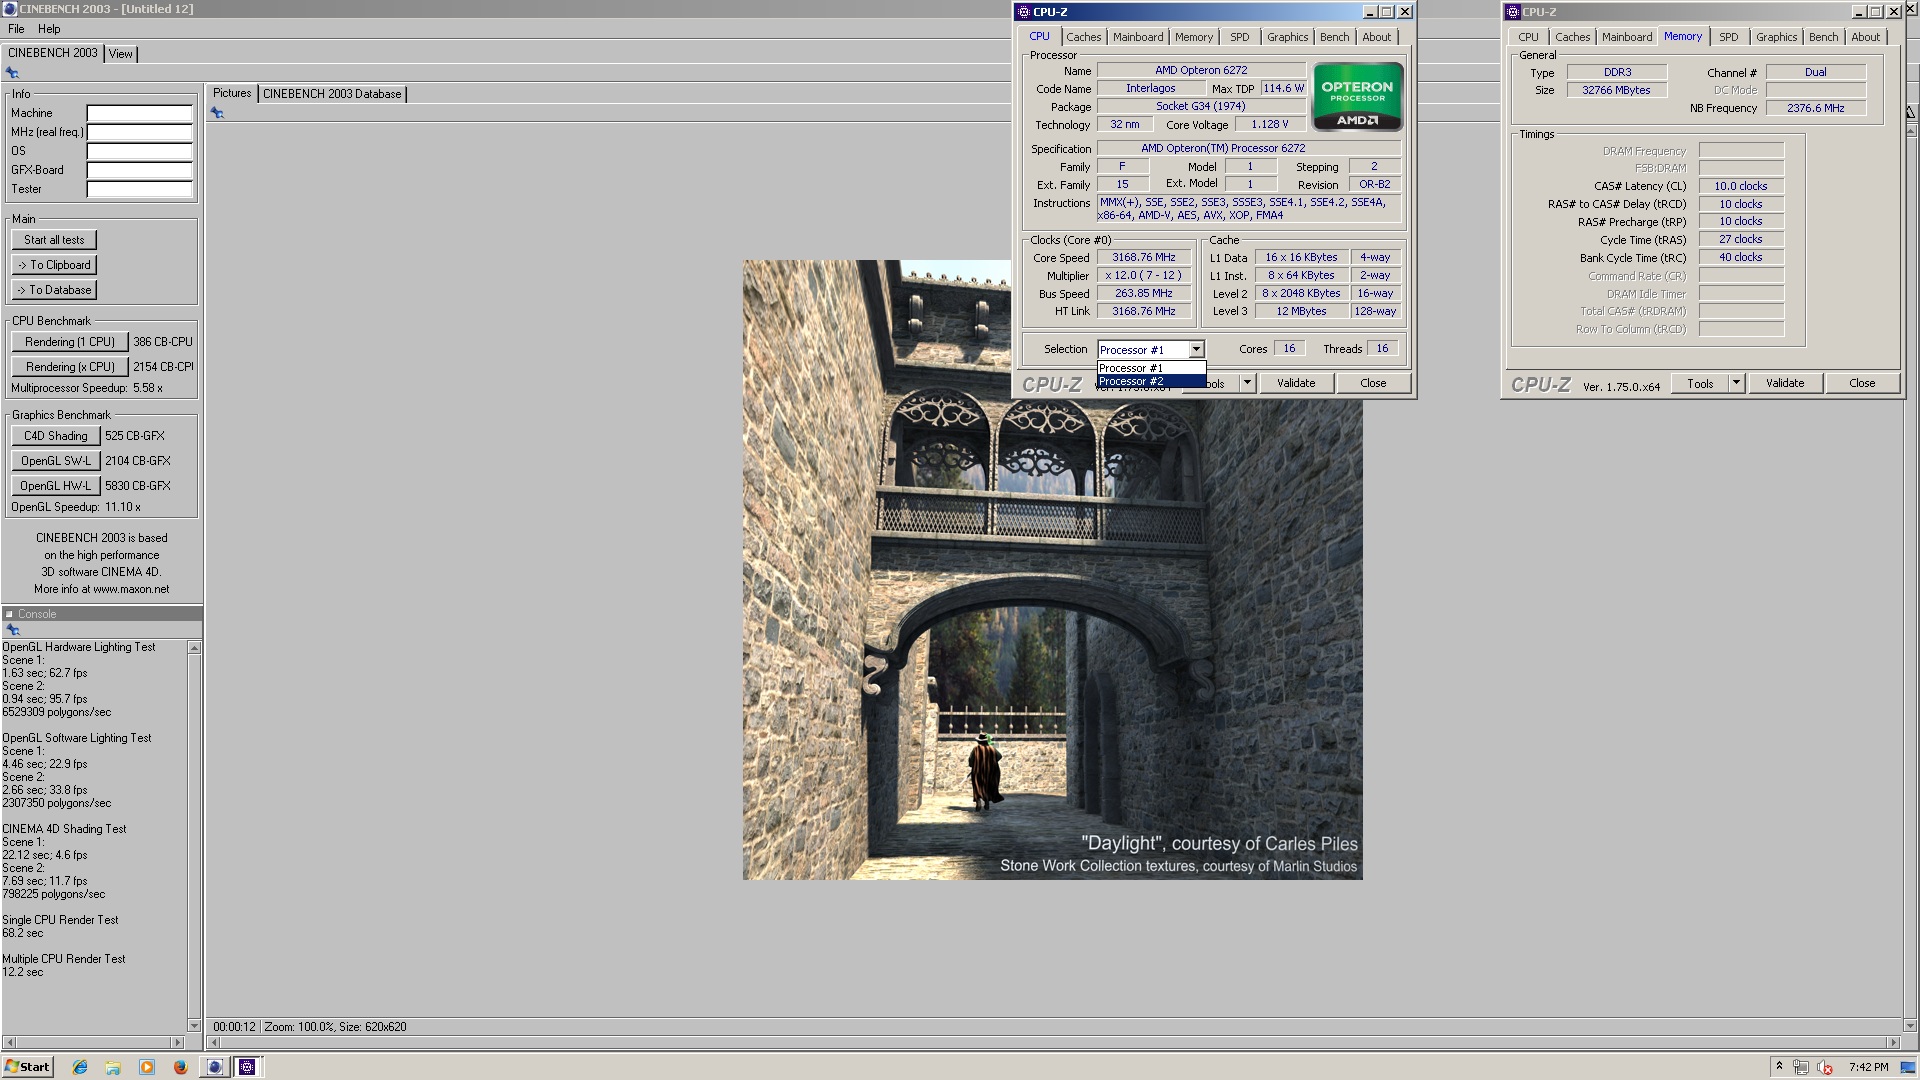Image resolution: width=1920 pixels, height=1080 pixels.
Task: Click OS input field
Action: coord(139,151)
